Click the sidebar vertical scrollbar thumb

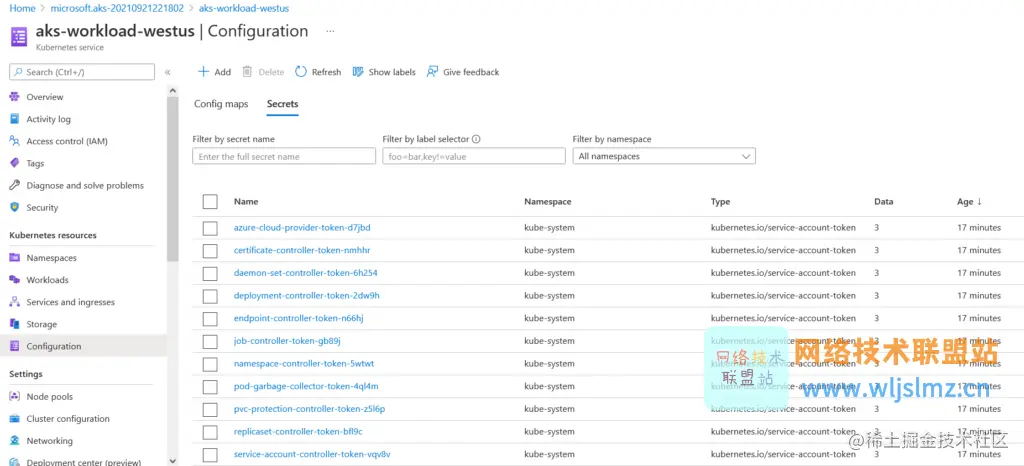point(172,179)
